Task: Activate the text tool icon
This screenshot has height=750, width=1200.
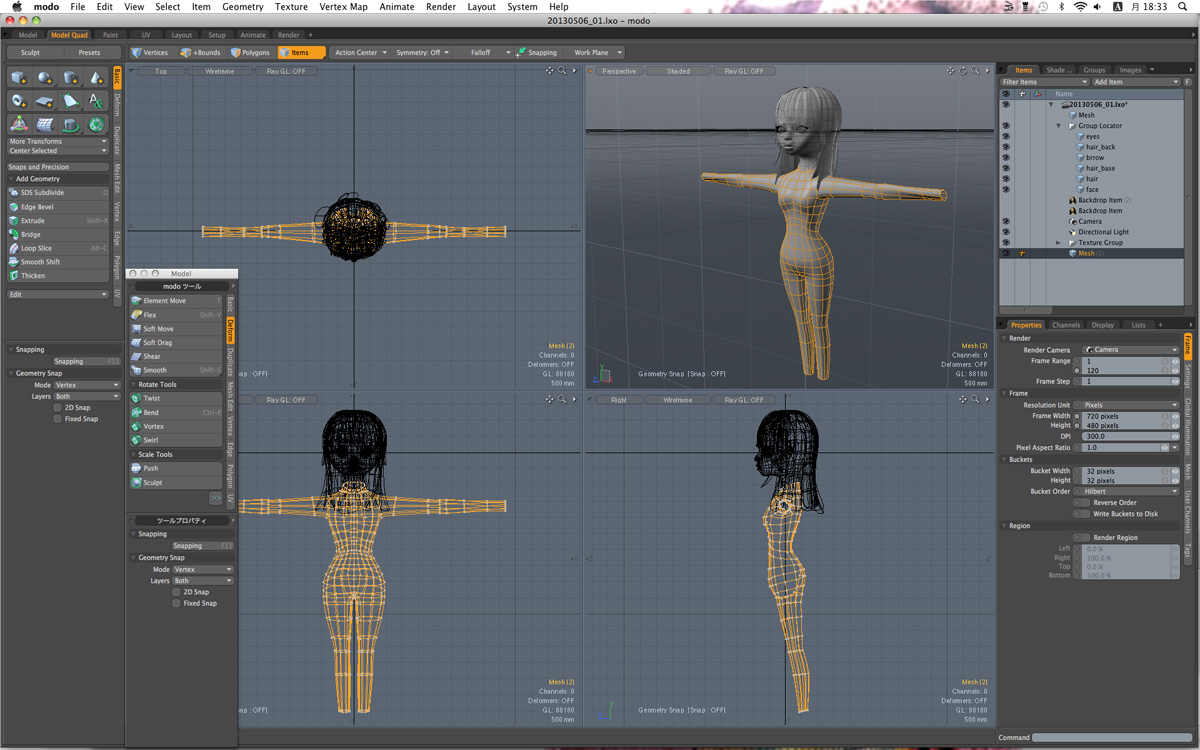Action: (96, 101)
